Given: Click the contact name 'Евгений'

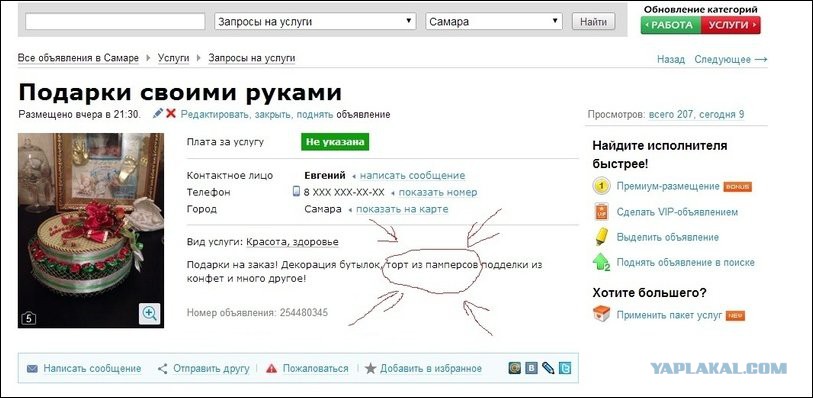Looking at the screenshot, I should coord(325,176).
